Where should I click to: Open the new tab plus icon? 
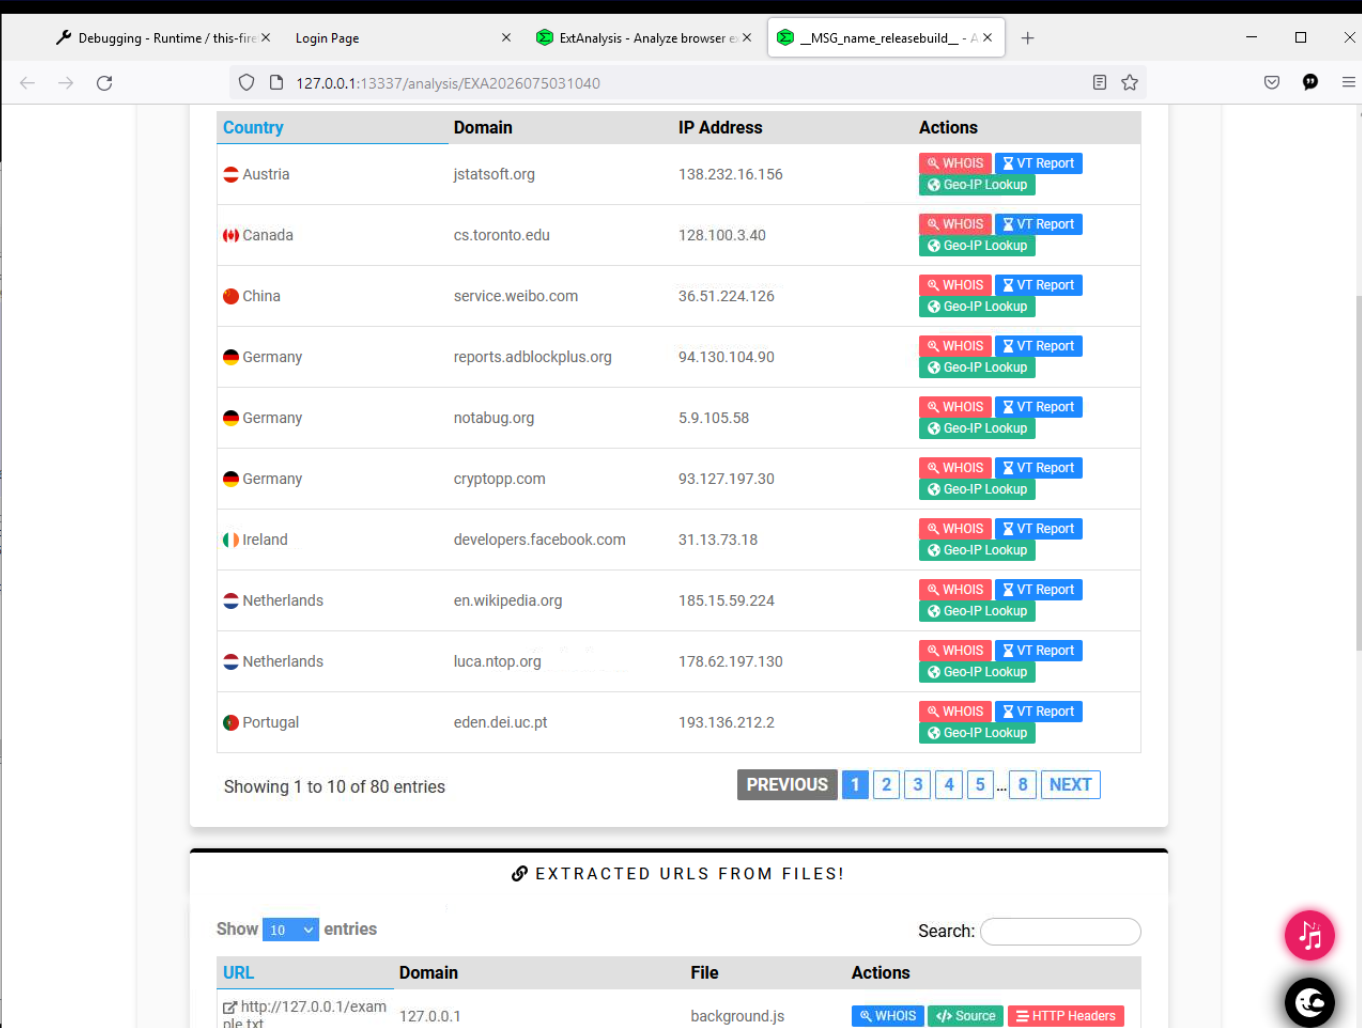click(x=1027, y=38)
